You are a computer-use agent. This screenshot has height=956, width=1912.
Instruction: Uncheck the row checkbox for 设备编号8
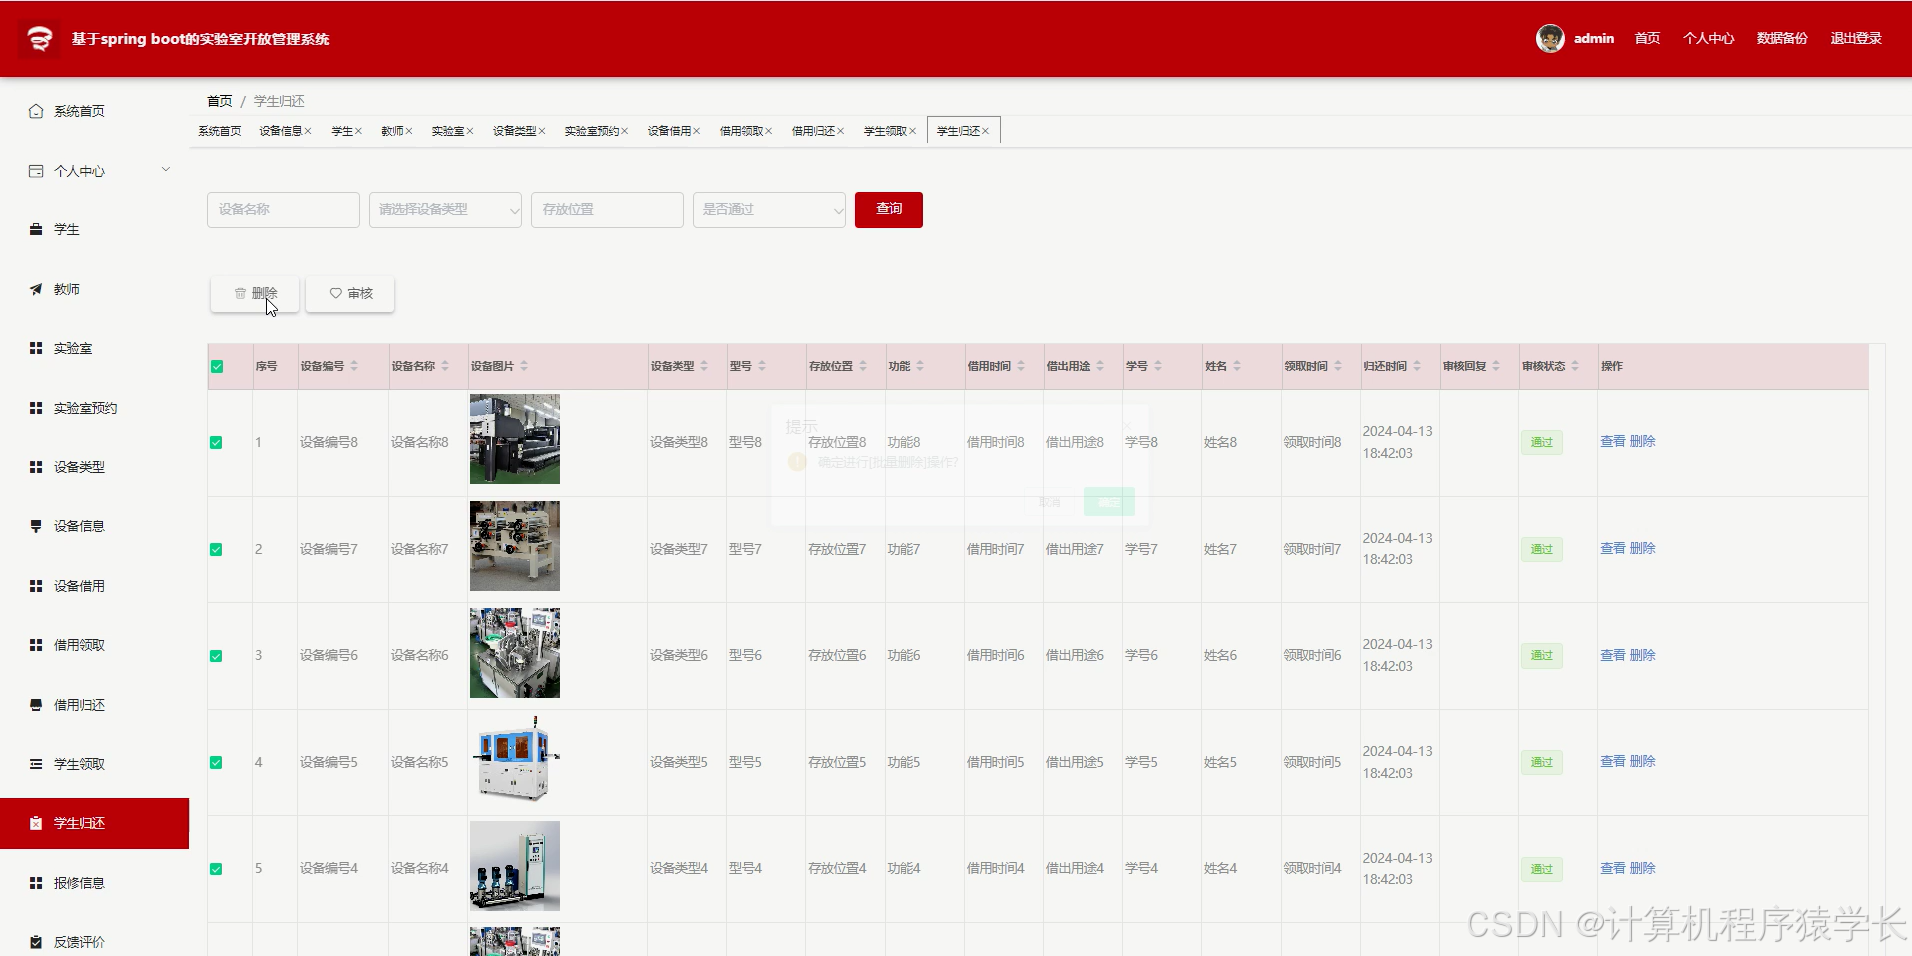(x=216, y=443)
